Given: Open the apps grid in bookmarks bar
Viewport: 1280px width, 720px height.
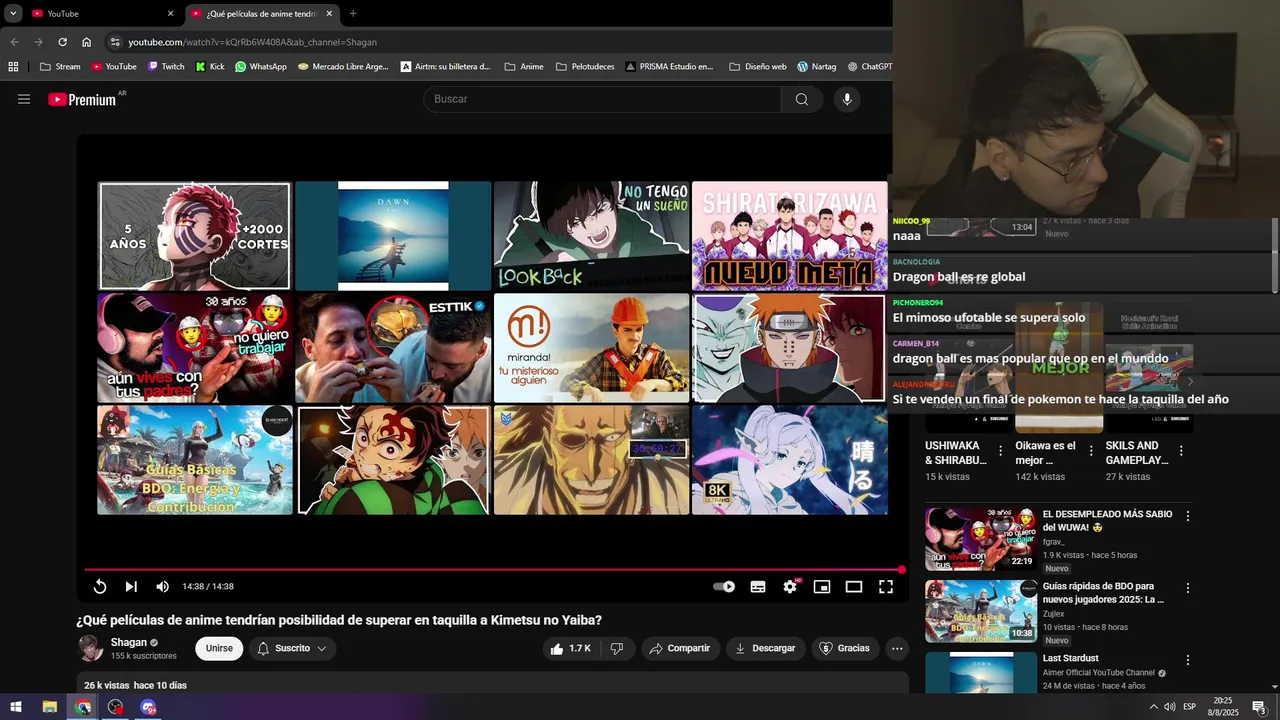Looking at the screenshot, I should point(13,67).
